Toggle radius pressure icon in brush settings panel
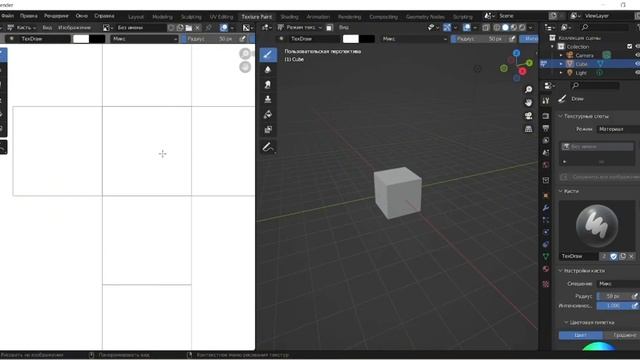Screen dimensions: 640x360 pyautogui.click(x=635, y=296)
